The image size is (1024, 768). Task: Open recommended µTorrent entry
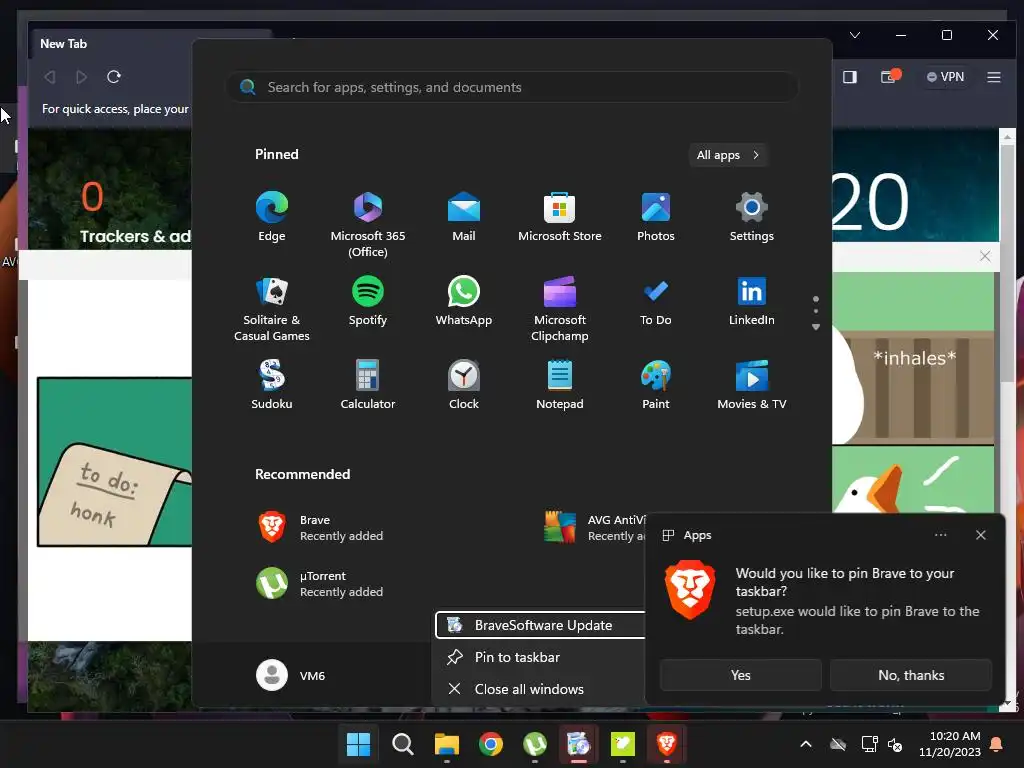320,584
